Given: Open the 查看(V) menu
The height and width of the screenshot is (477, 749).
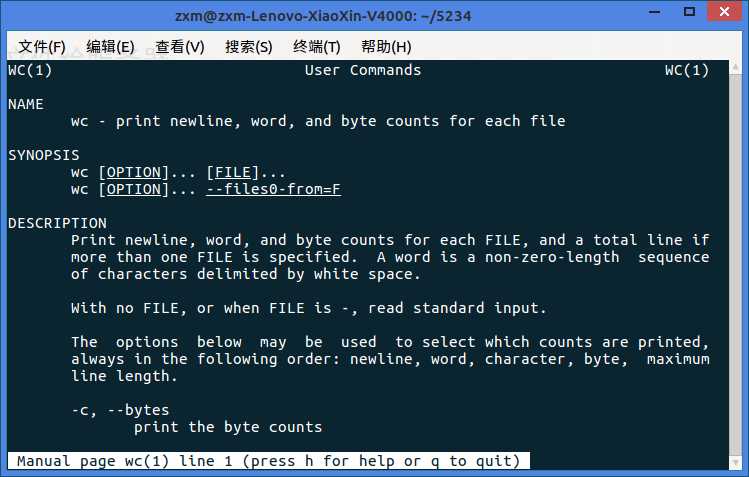Looking at the screenshot, I should (x=180, y=47).
